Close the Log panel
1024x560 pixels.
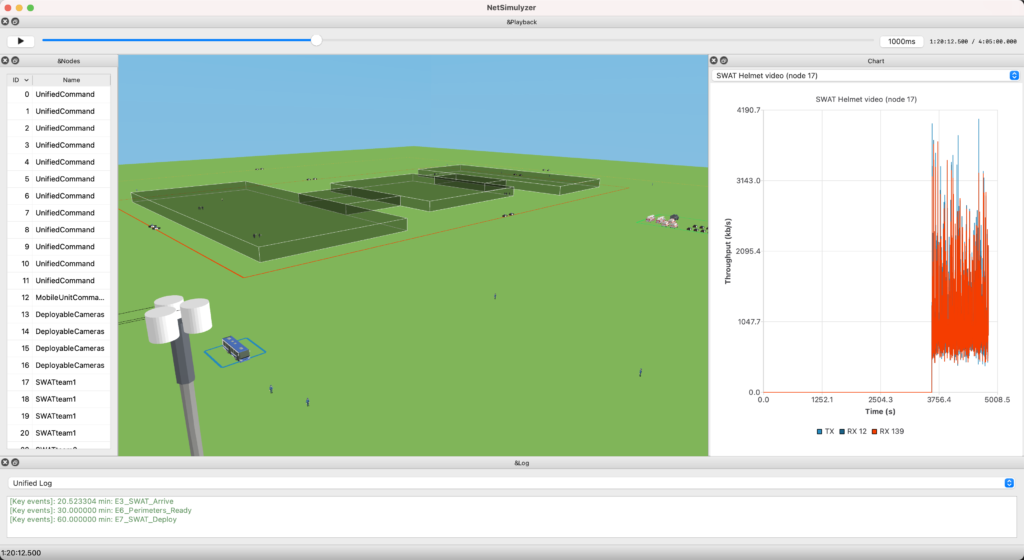(x=5, y=463)
